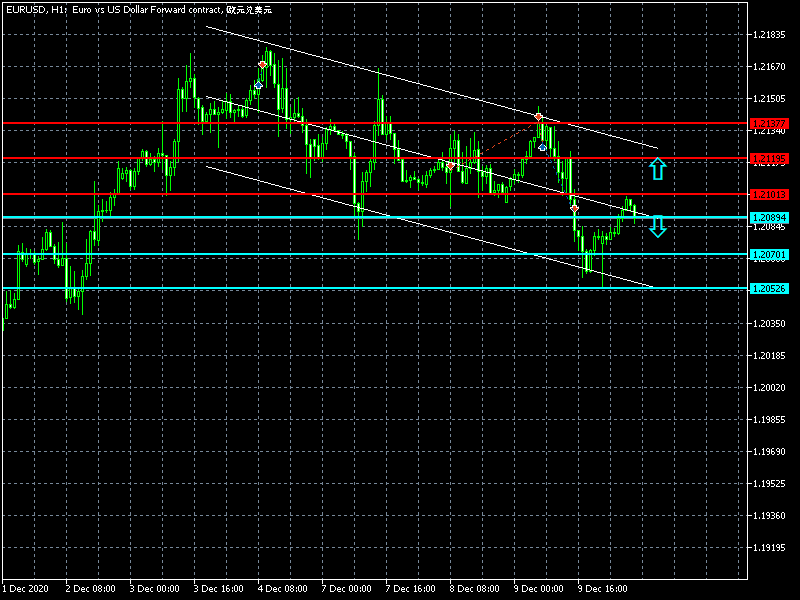This screenshot has height=600, width=800.
Task: Select the blue trade marker near 4 Dec 08:00
Action: 258,85
